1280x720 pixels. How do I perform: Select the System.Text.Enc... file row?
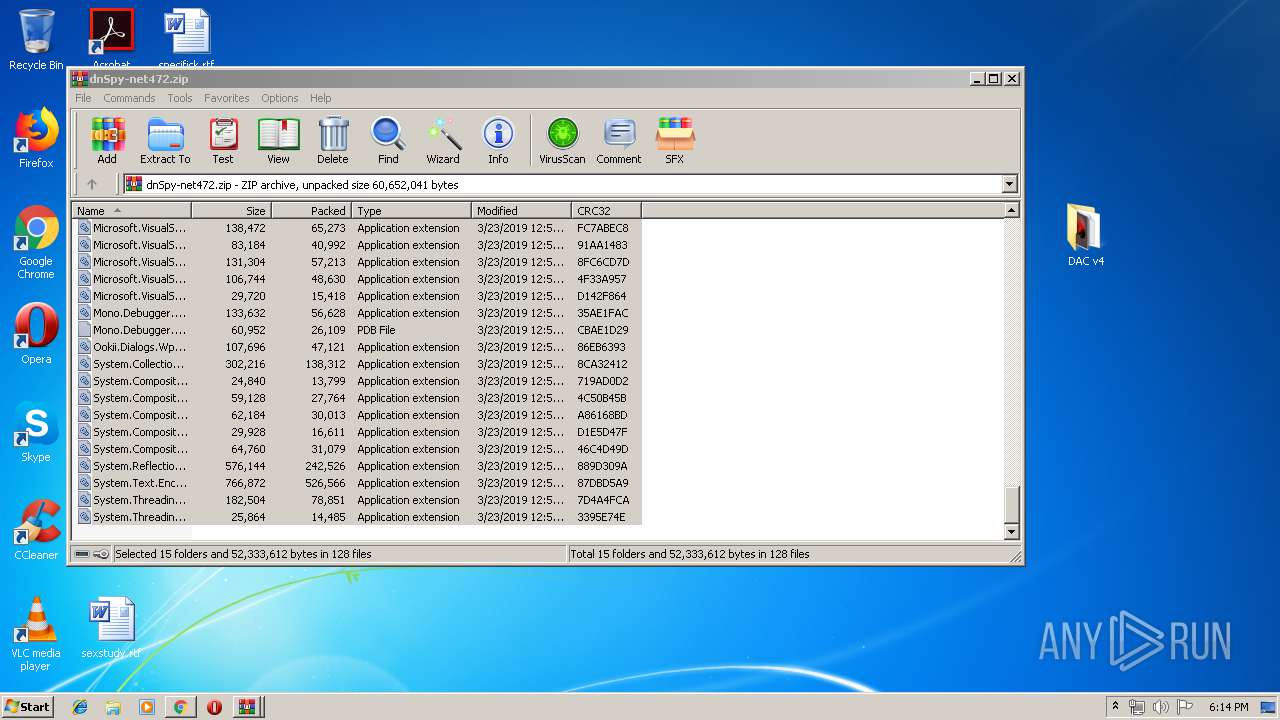point(357,483)
